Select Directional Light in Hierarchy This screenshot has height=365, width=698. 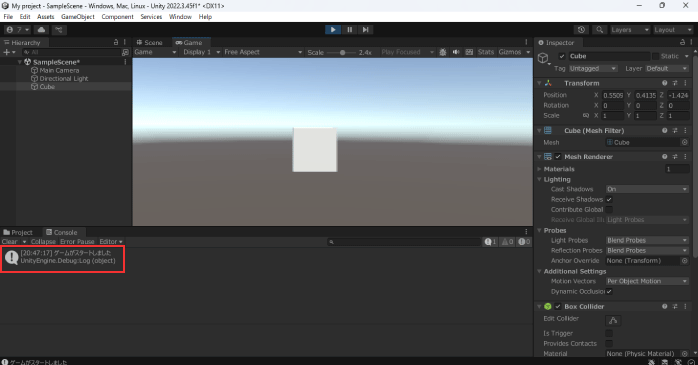click(64, 78)
